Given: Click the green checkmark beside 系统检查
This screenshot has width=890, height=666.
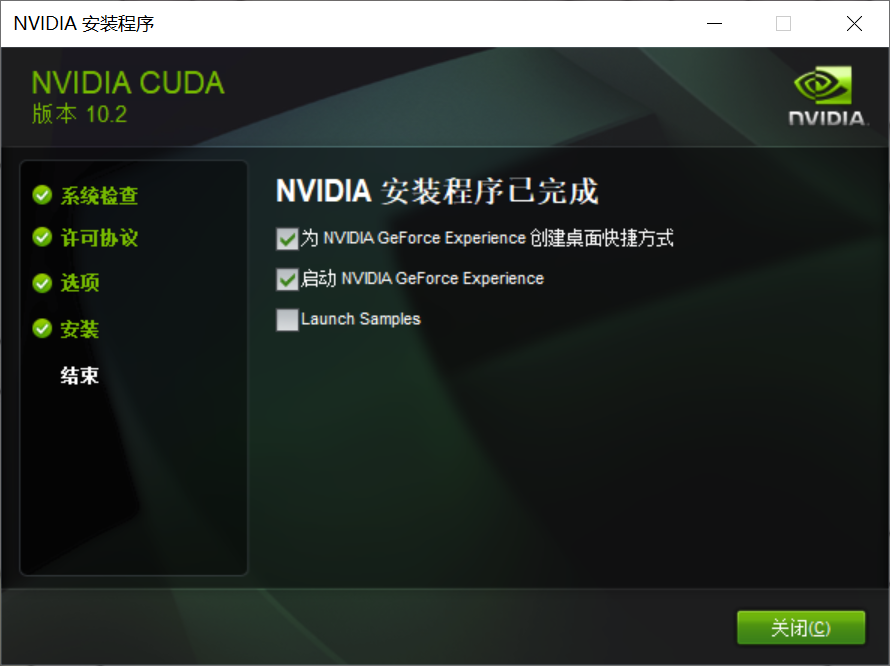Looking at the screenshot, I should pyautogui.click(x=43, y=195).
